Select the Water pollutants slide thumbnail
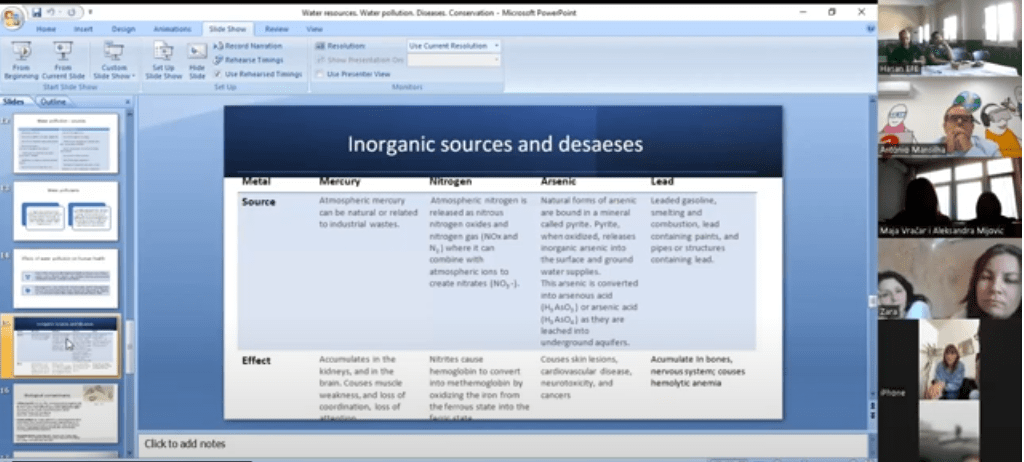This screenshot has width=1024, height=462. click(65, 211)
